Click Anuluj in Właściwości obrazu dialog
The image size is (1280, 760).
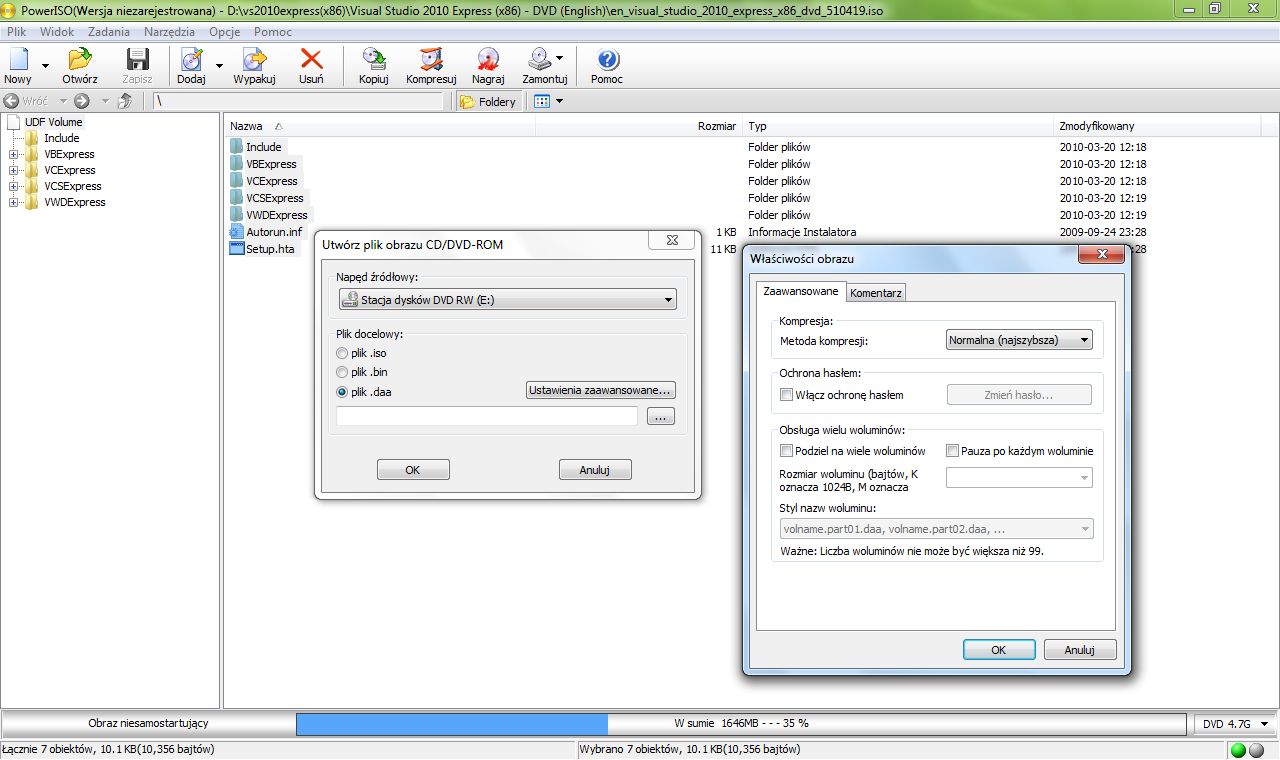click(x=1080, y=650)
